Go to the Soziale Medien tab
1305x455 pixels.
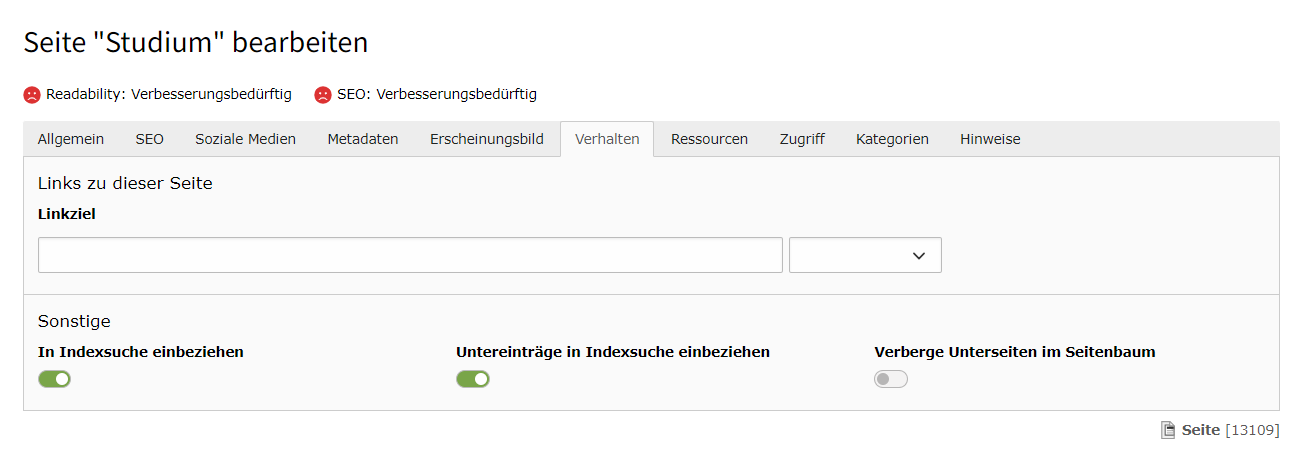click(x=246, y=139)
